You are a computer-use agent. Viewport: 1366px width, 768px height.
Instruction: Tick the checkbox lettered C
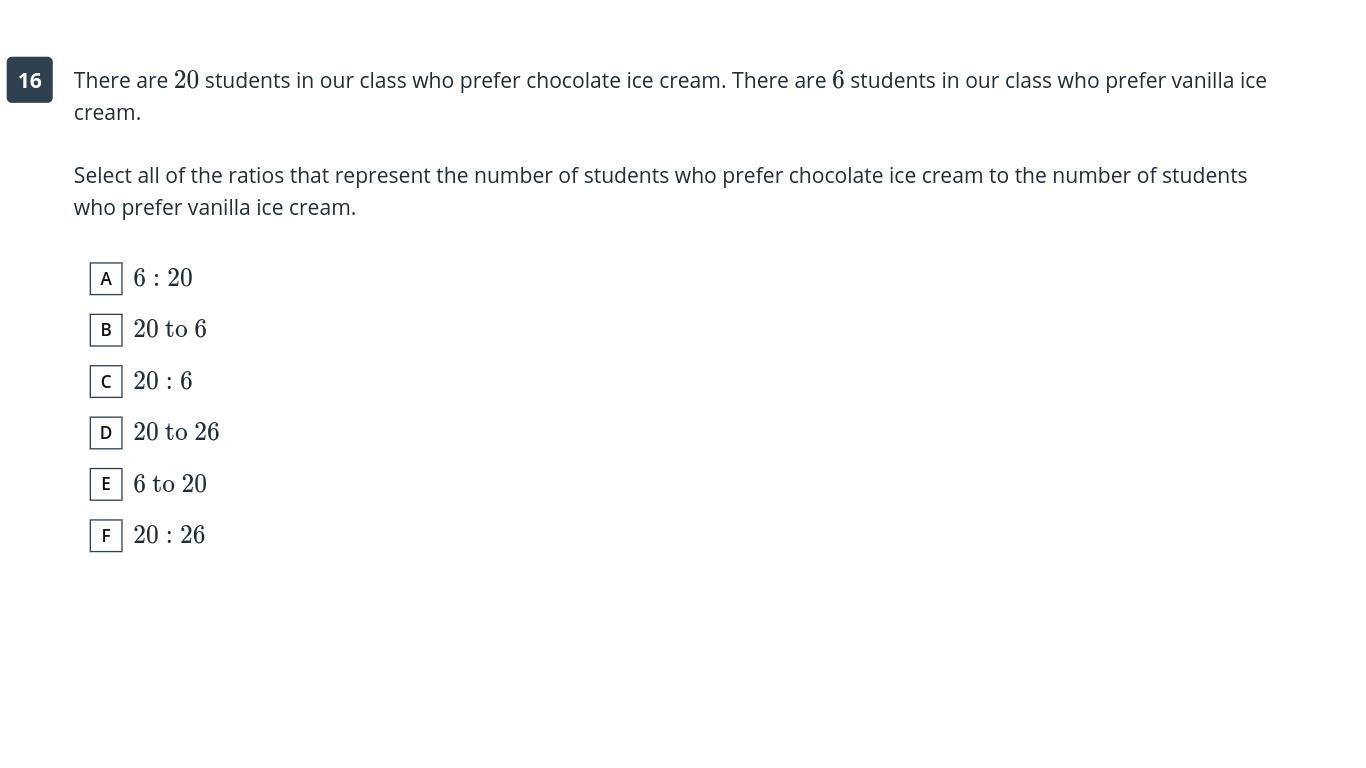pos(106,382)
